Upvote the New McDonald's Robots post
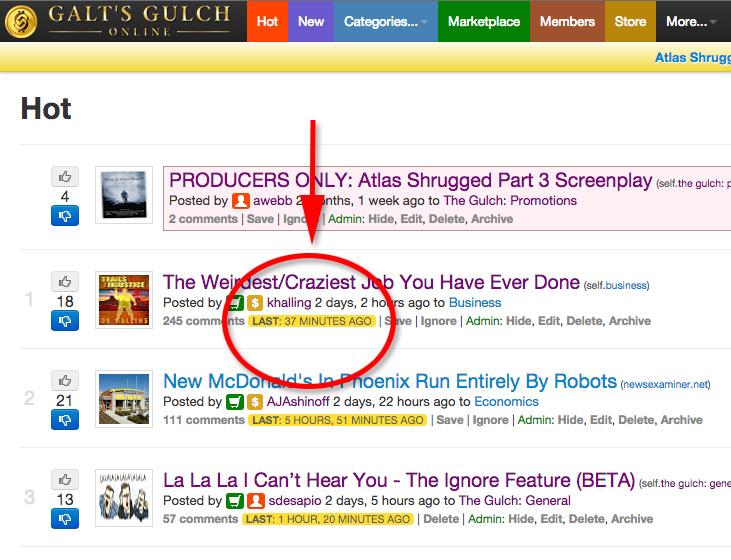Viewport: 731px width, 560px height. point(65,380)
